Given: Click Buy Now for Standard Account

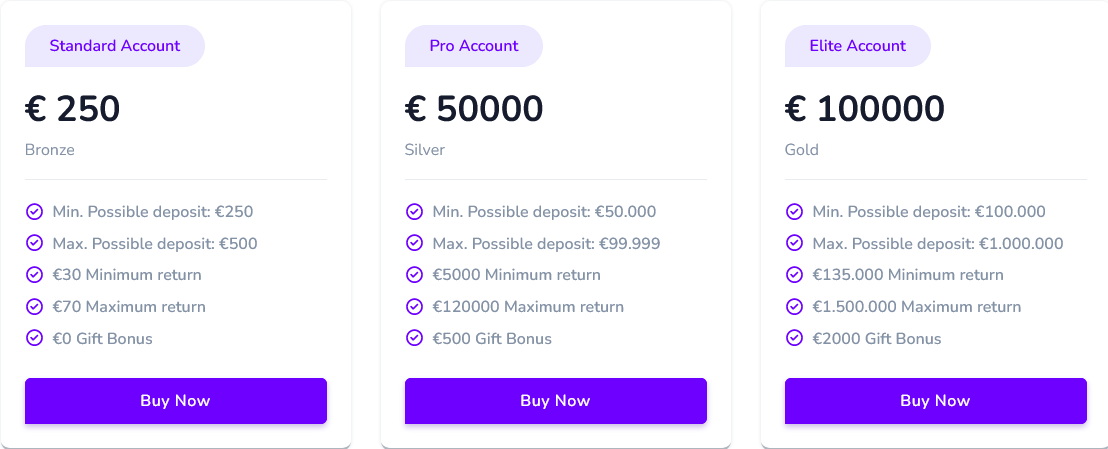Looking at the screenshot, I should [176, 401].
